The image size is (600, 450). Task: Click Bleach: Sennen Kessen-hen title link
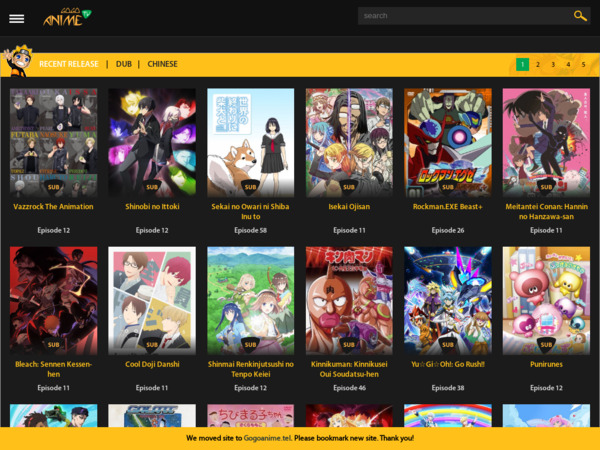(x=54, y=369)
